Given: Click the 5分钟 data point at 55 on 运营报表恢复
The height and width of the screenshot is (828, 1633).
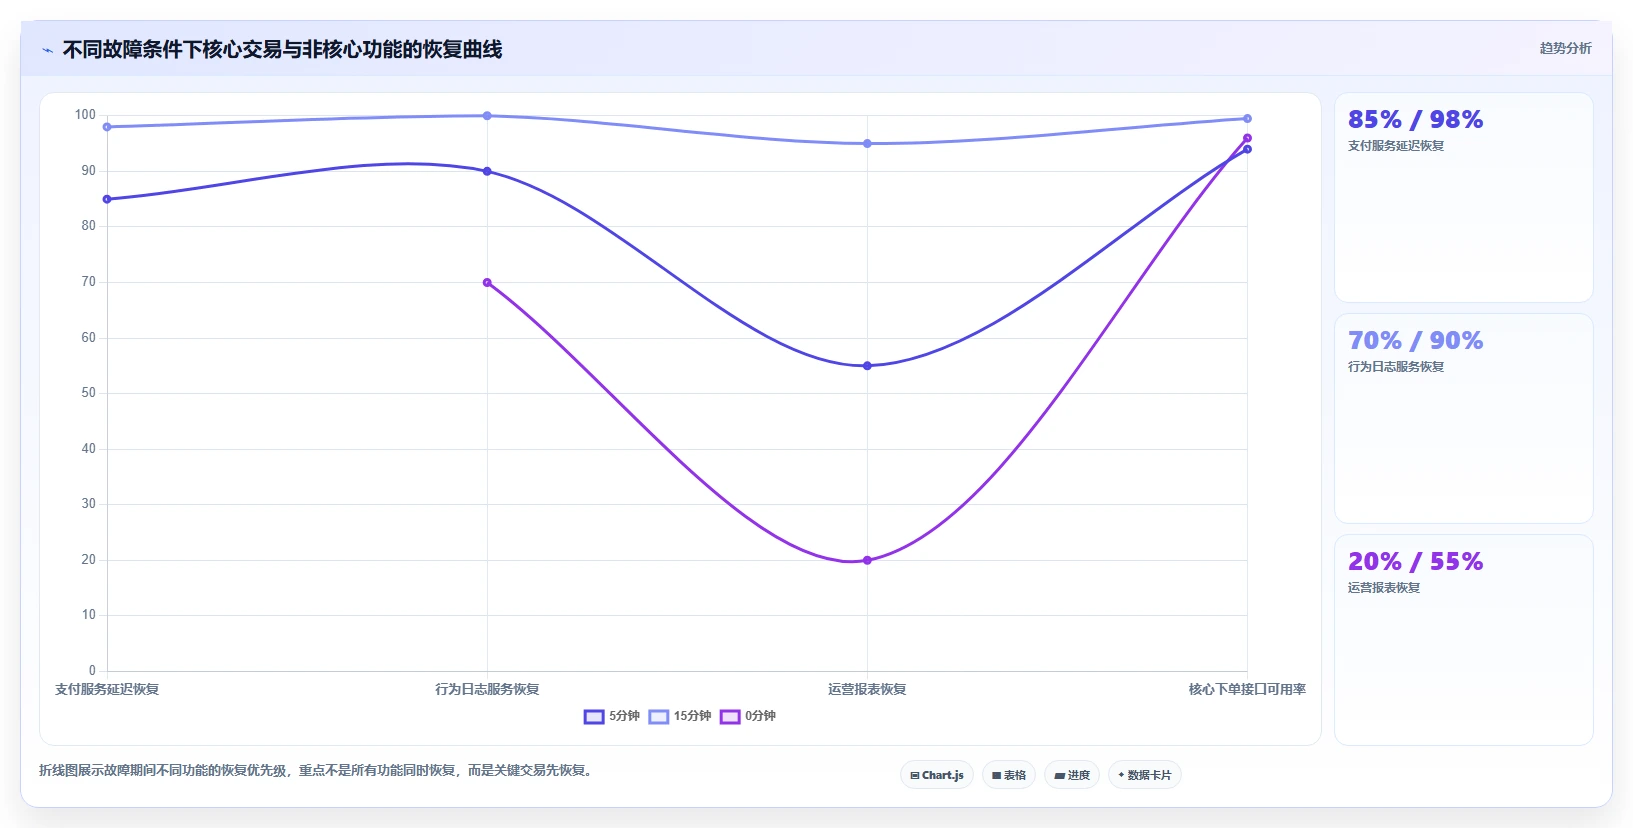Looking at the screenshot, I should coord(867,366).
